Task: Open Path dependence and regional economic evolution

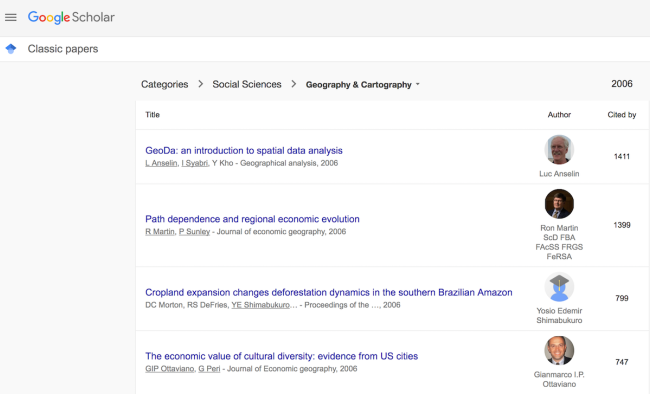Action: (252, 219)
